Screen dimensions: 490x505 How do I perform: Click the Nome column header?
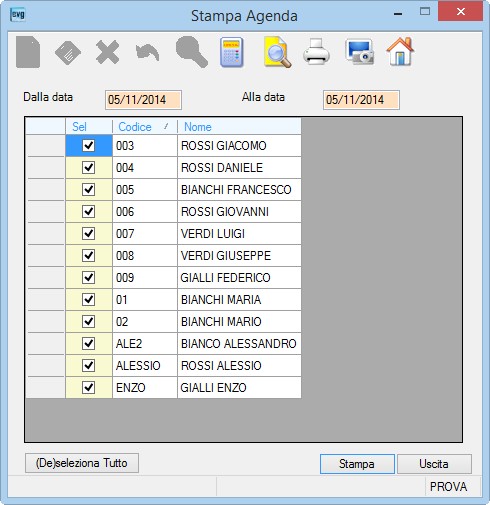point(239,127)
